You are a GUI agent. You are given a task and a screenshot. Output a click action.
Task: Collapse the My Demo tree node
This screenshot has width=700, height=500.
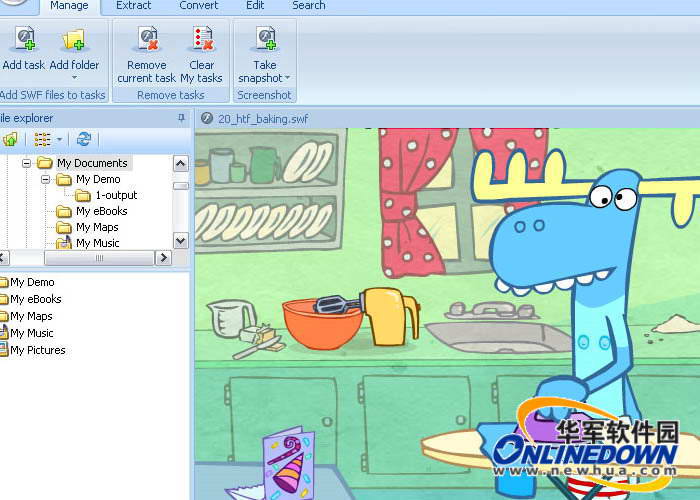tap(45, 179)
